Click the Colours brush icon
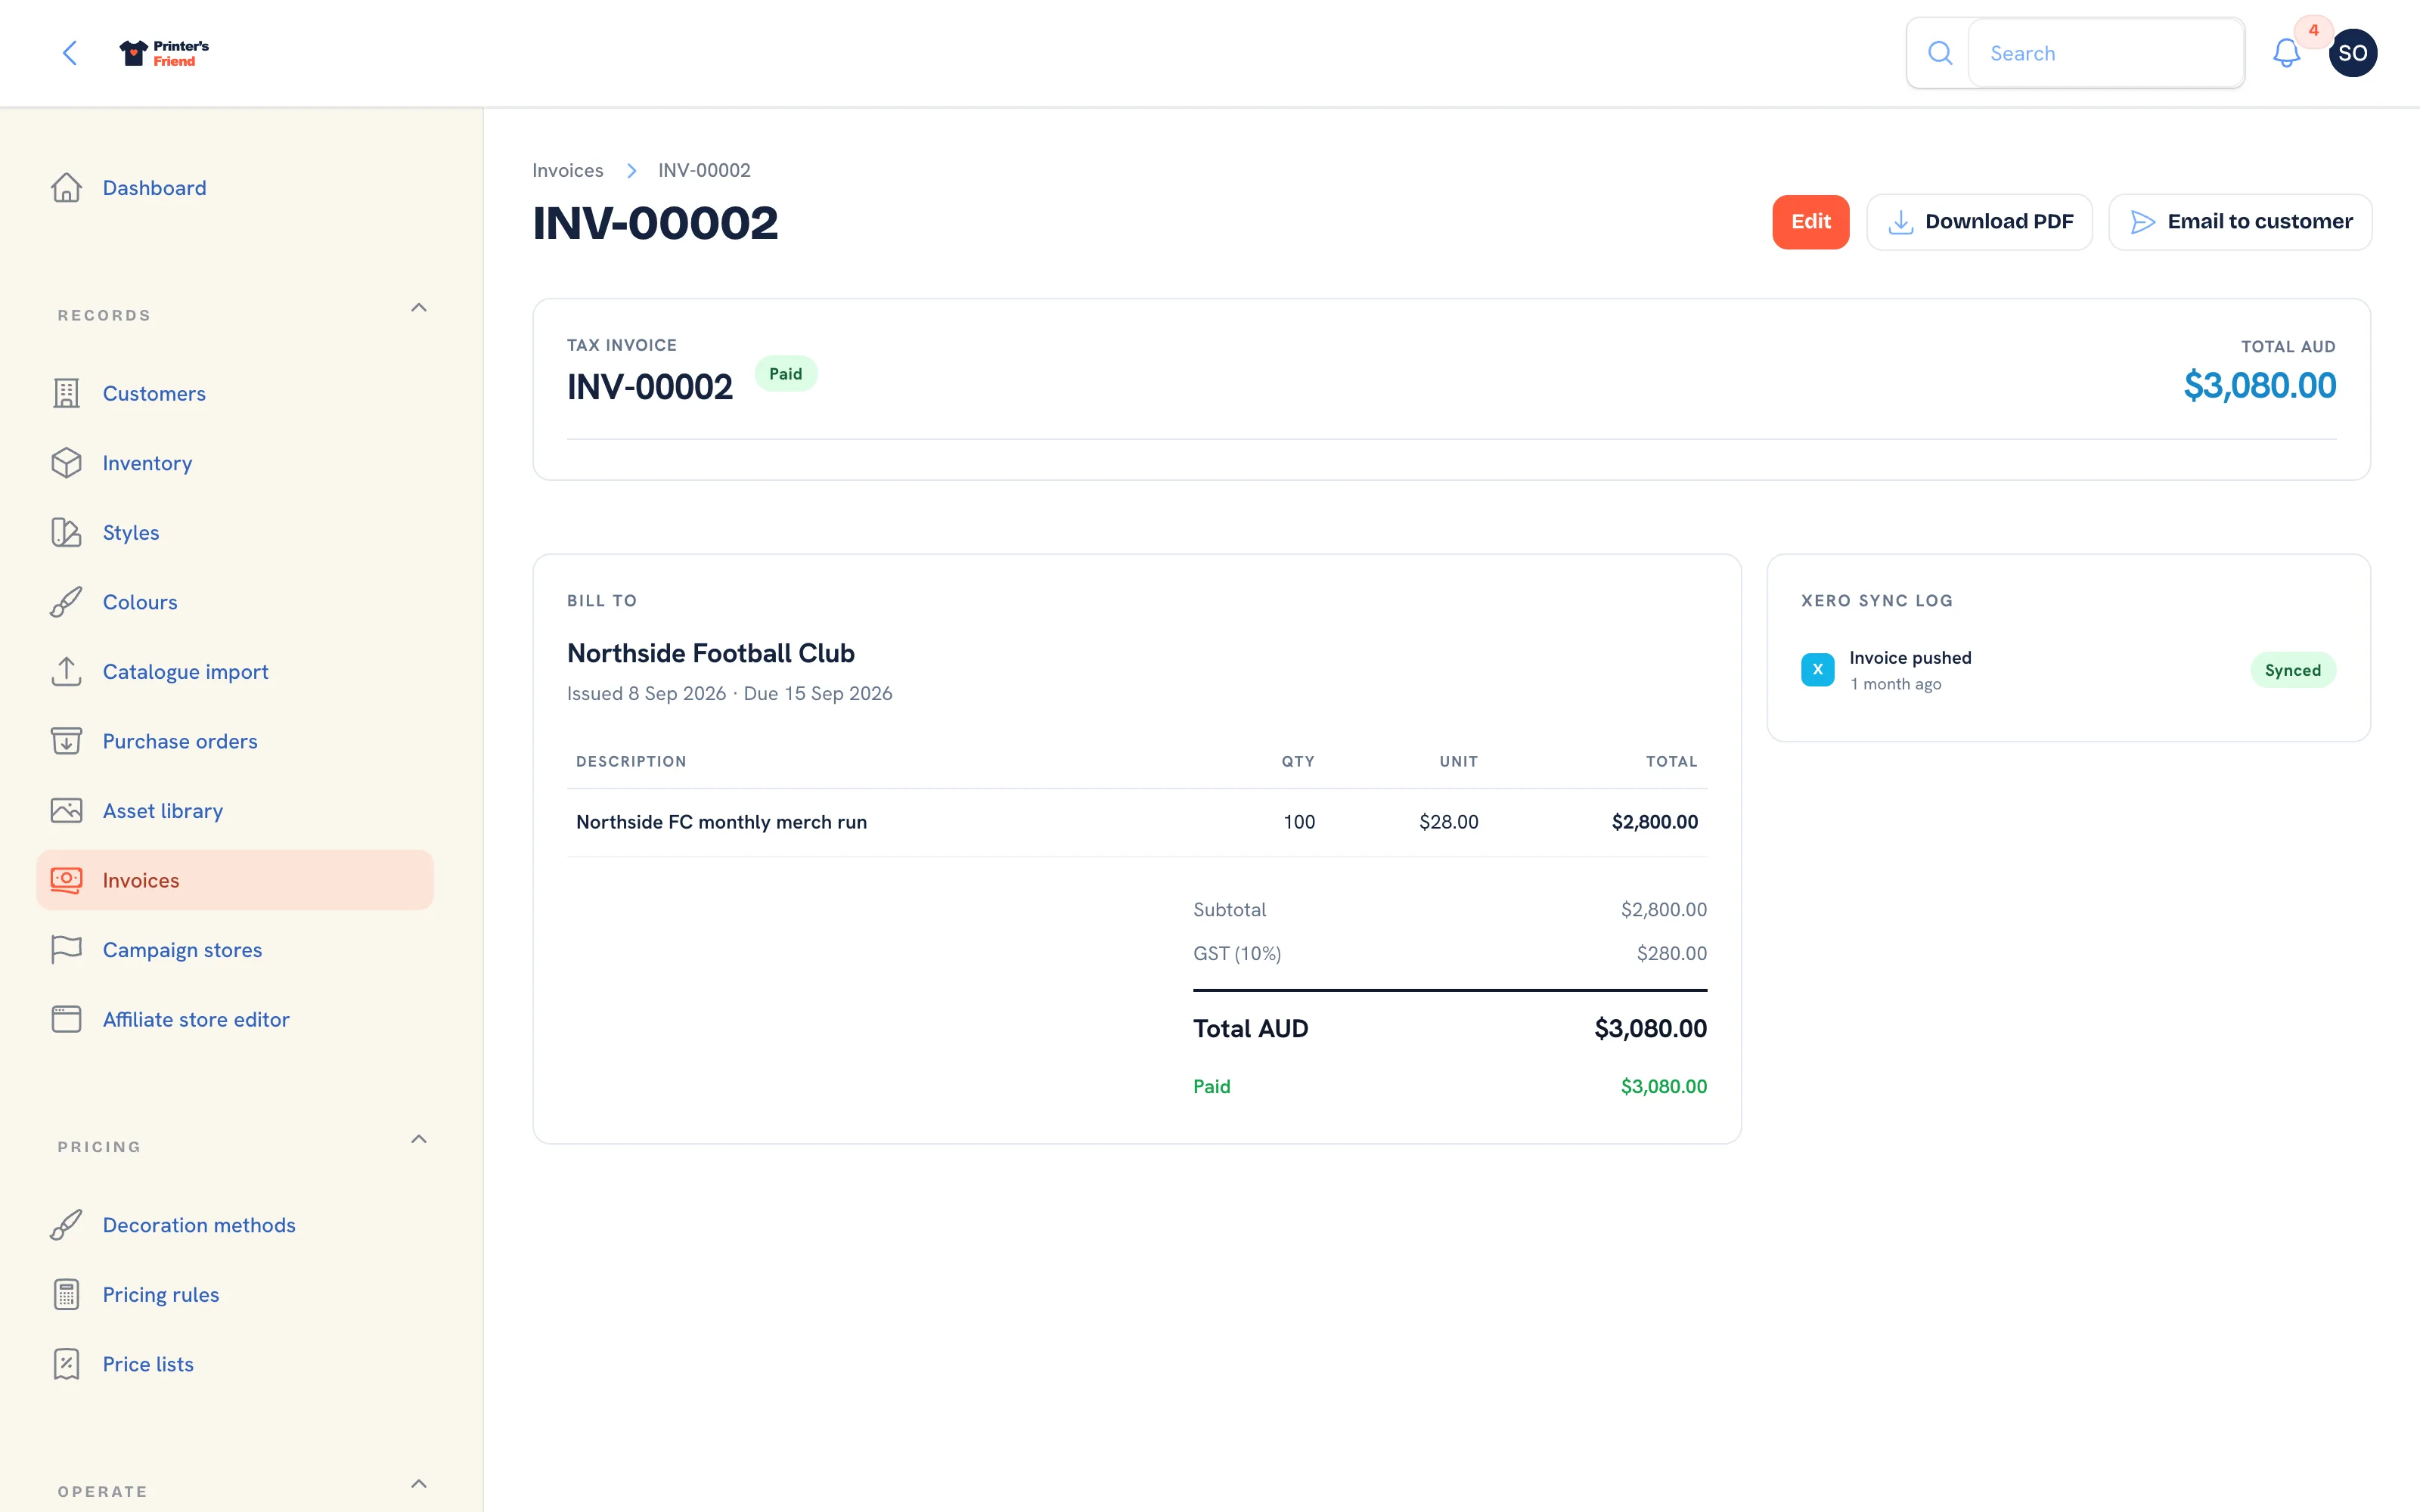 pyautogui.click(x=66, y=602)
